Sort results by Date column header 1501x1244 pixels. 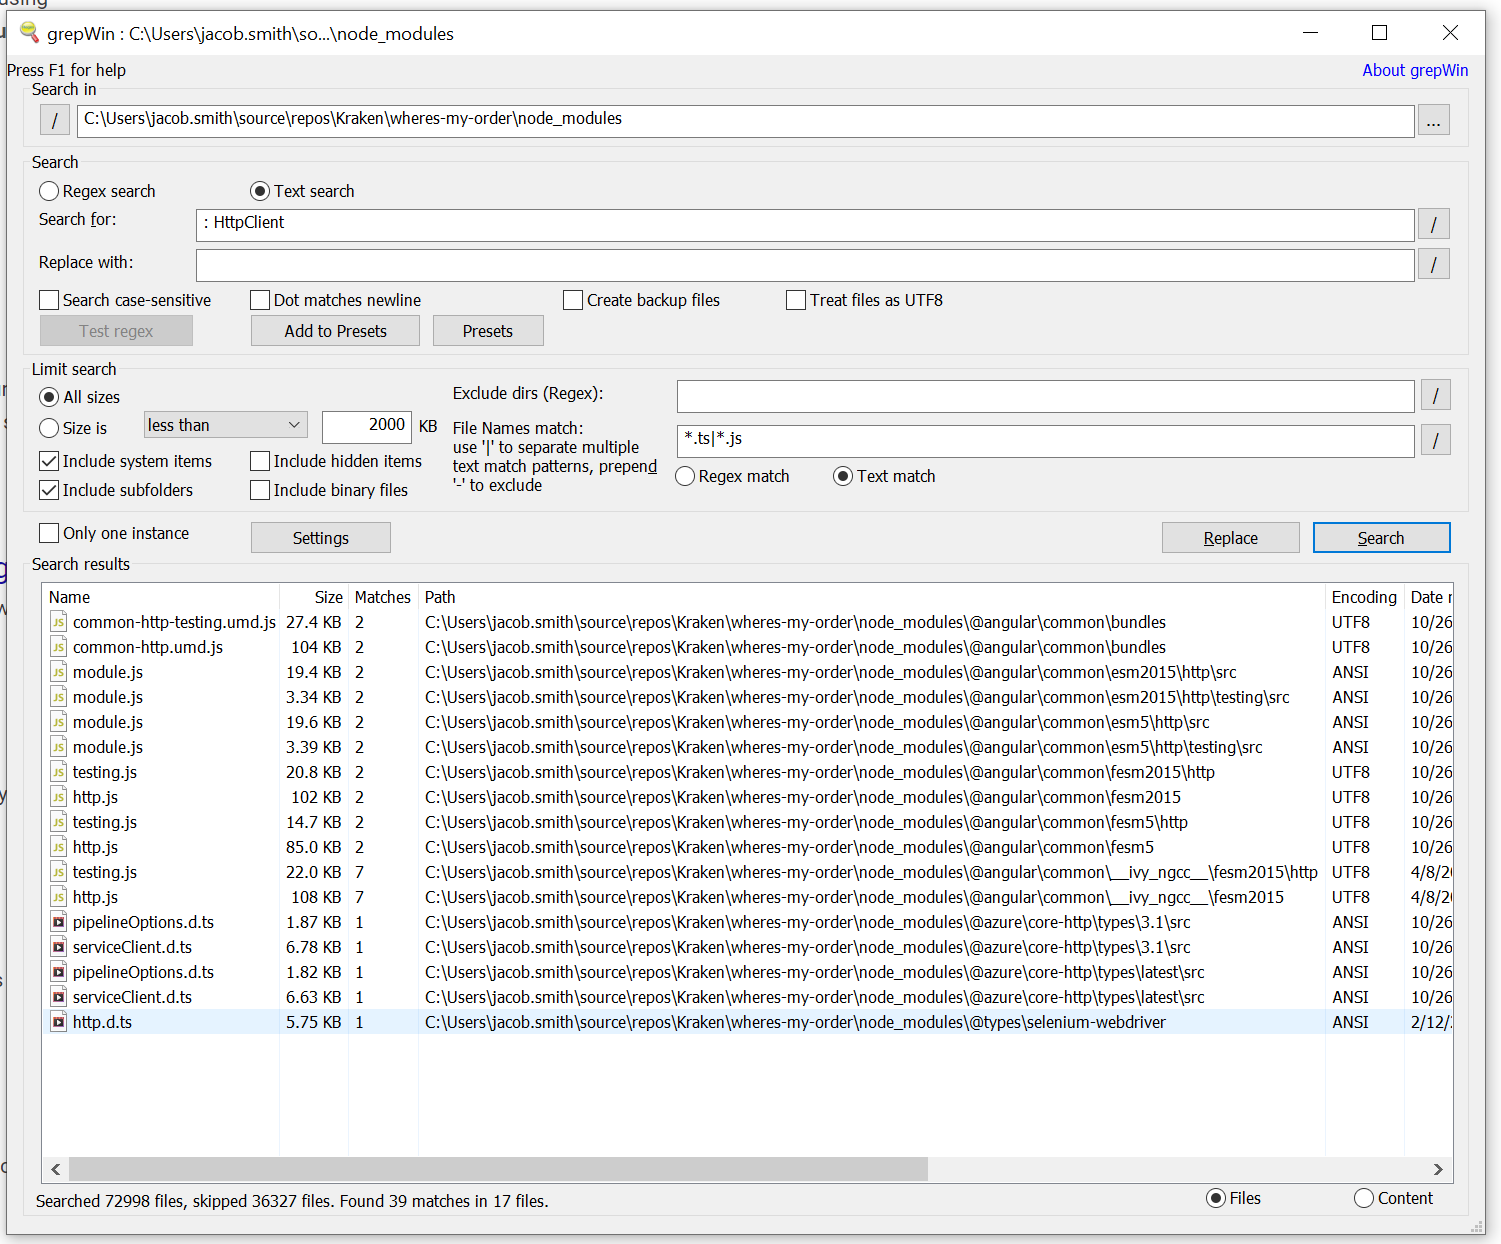coord(1429,597)
